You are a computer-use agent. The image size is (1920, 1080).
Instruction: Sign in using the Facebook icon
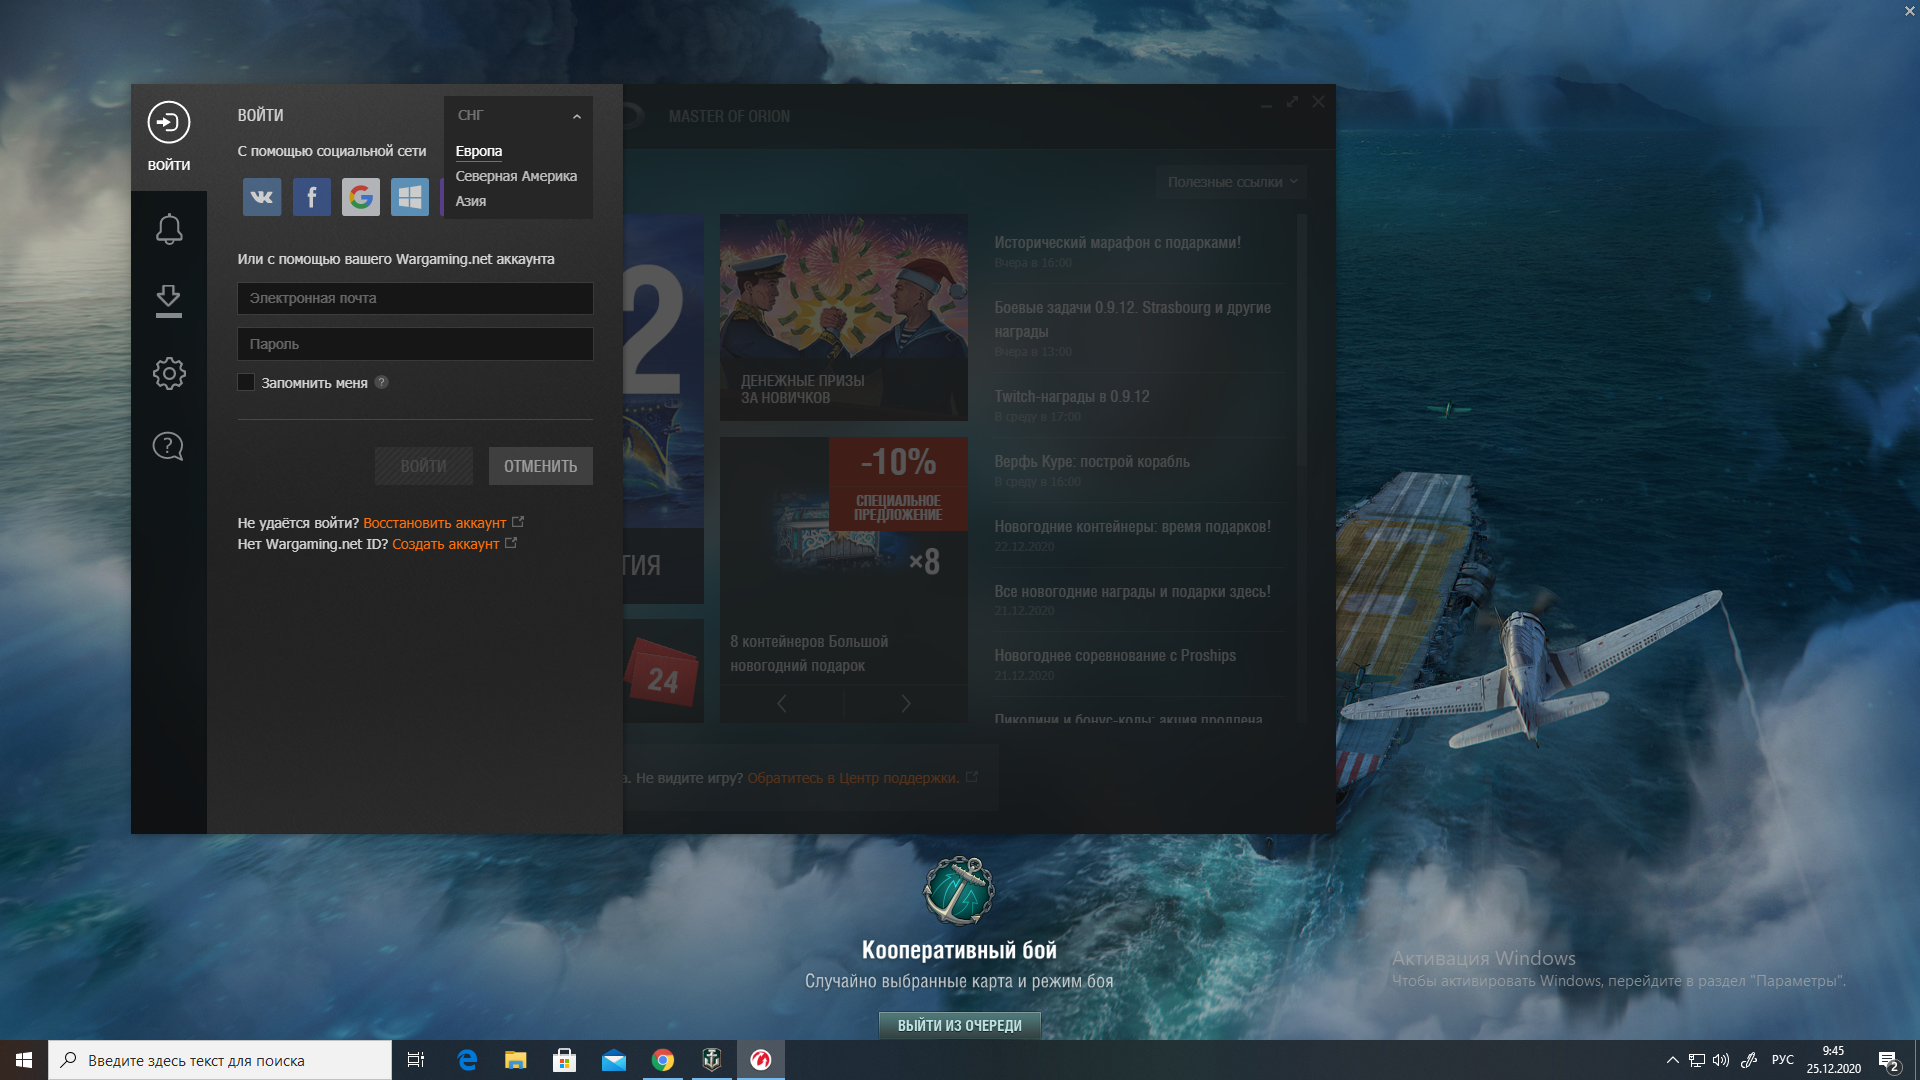(x=311, y=197)
